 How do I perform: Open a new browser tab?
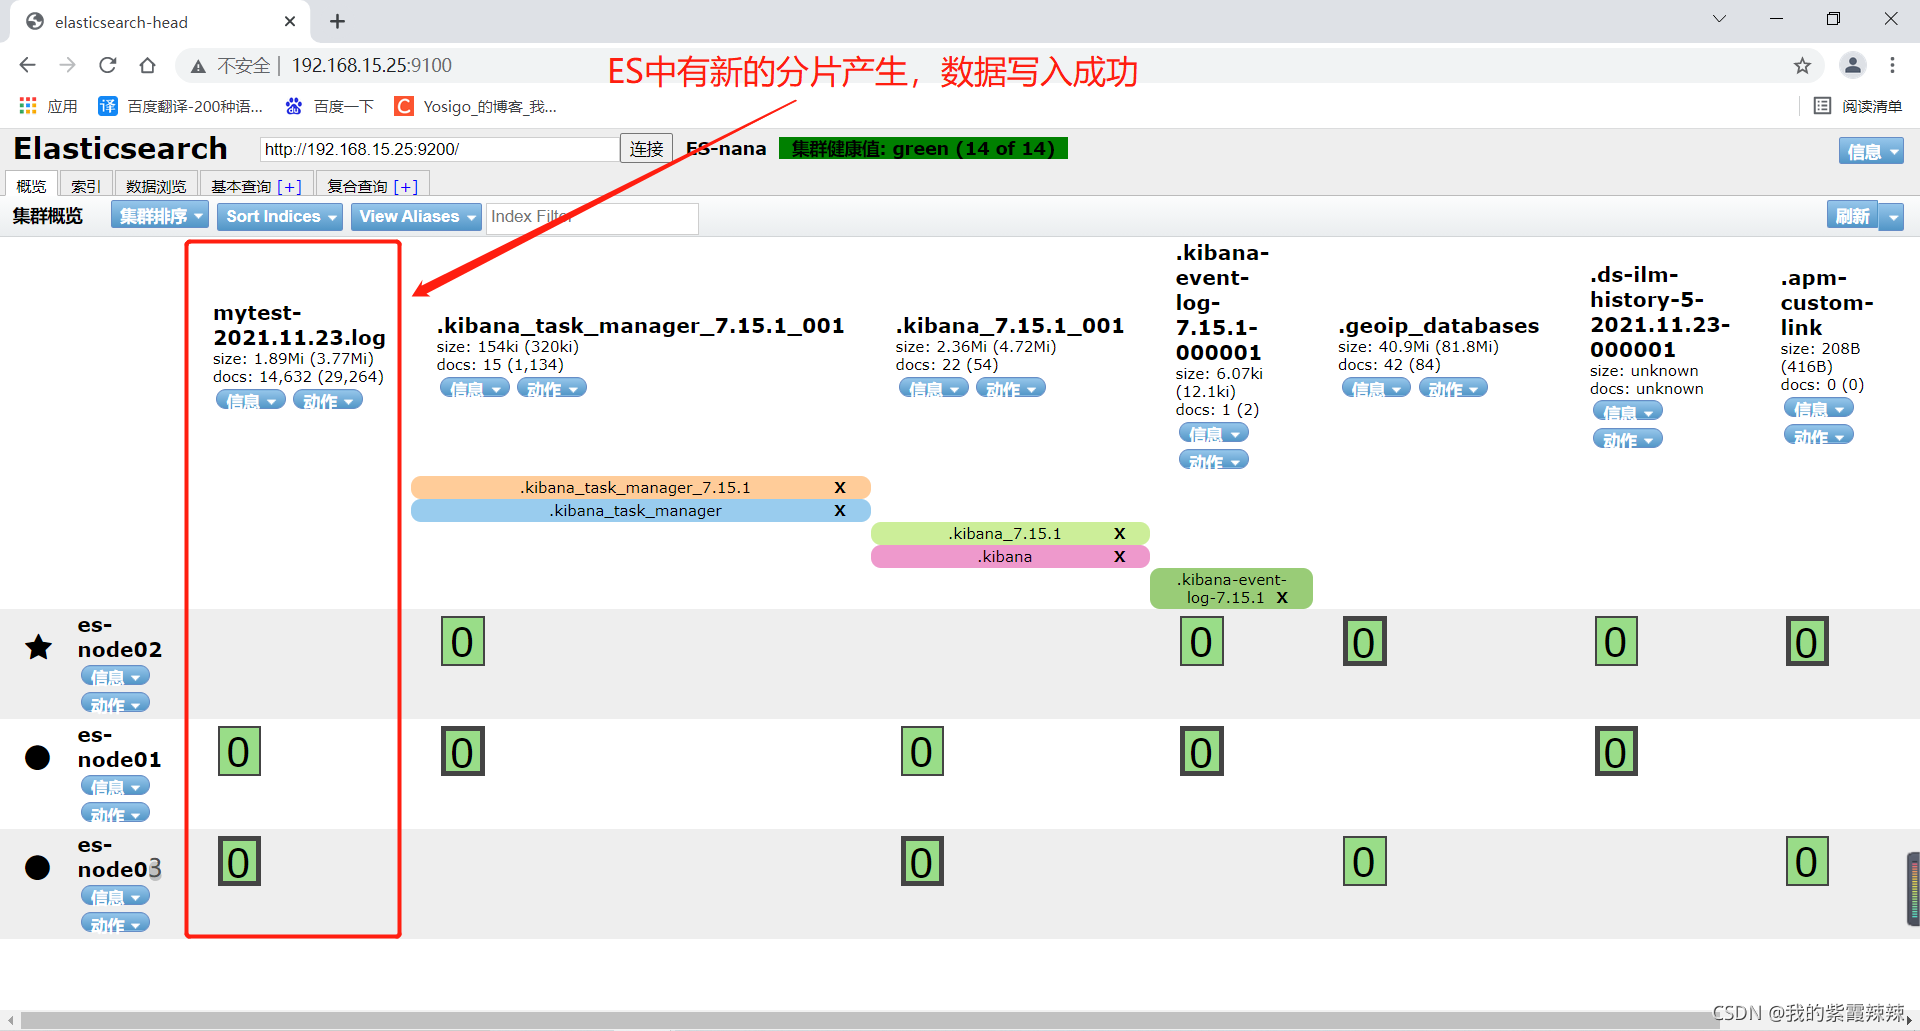point(337,21)
